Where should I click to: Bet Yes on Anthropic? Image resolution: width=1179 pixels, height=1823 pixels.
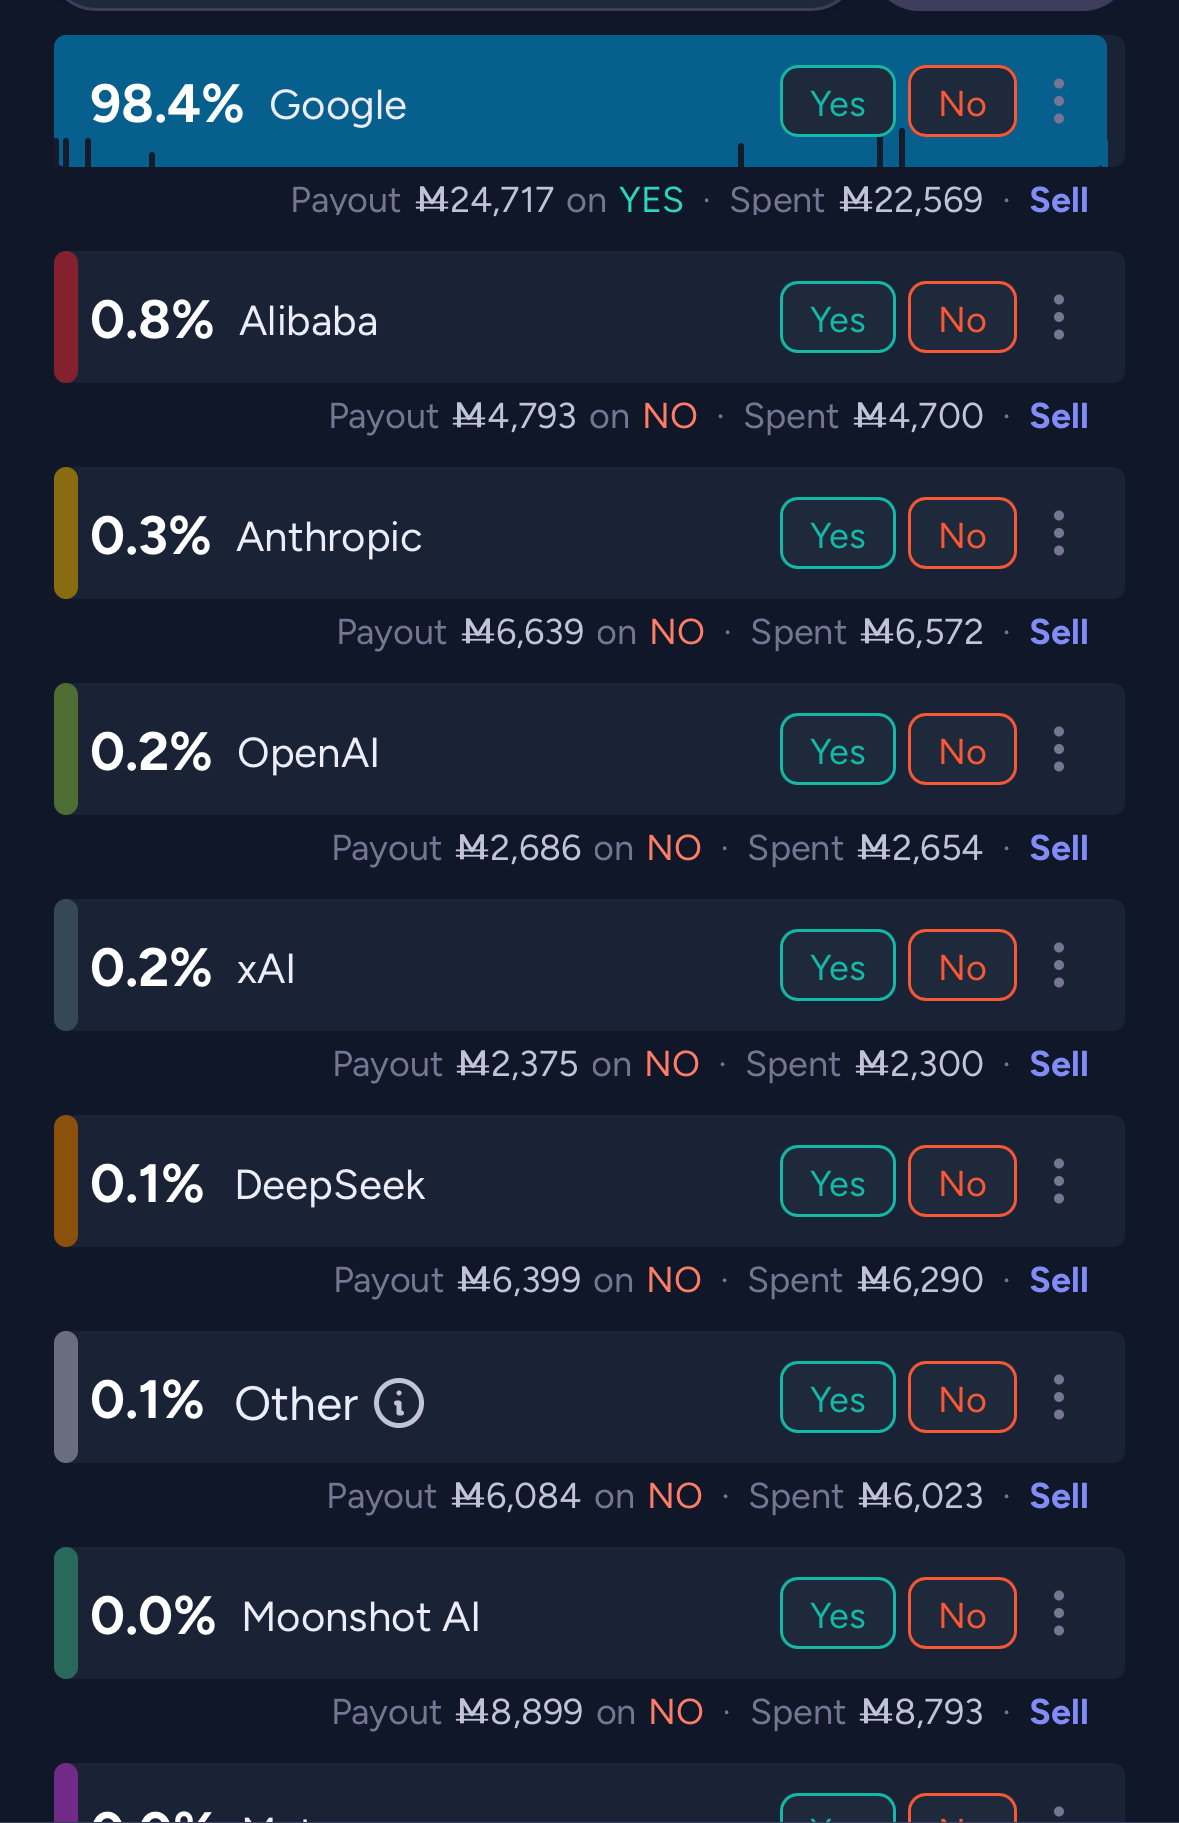click(x=837, y=534)
